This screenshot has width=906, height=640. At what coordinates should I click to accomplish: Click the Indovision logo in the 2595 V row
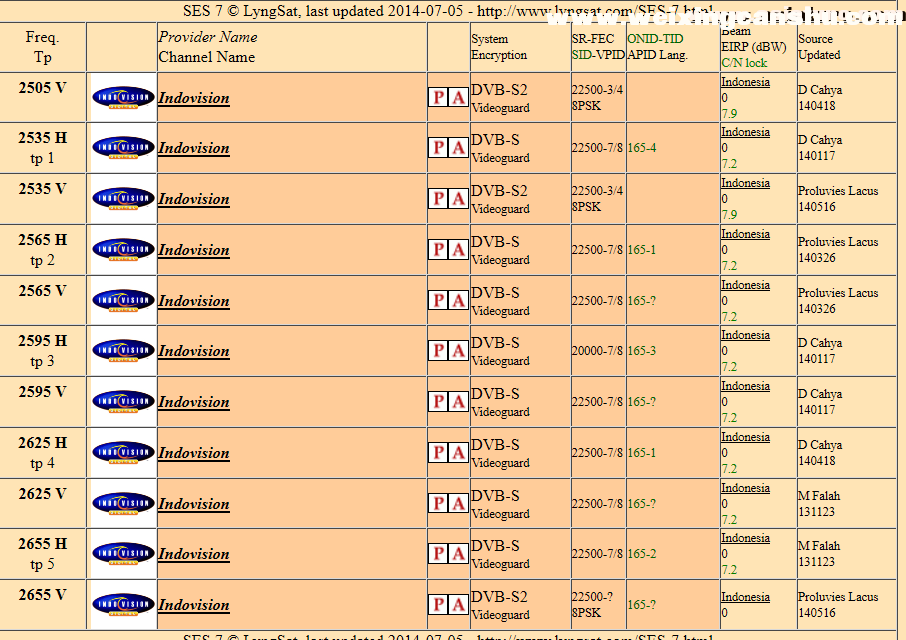tap(123, 401)
